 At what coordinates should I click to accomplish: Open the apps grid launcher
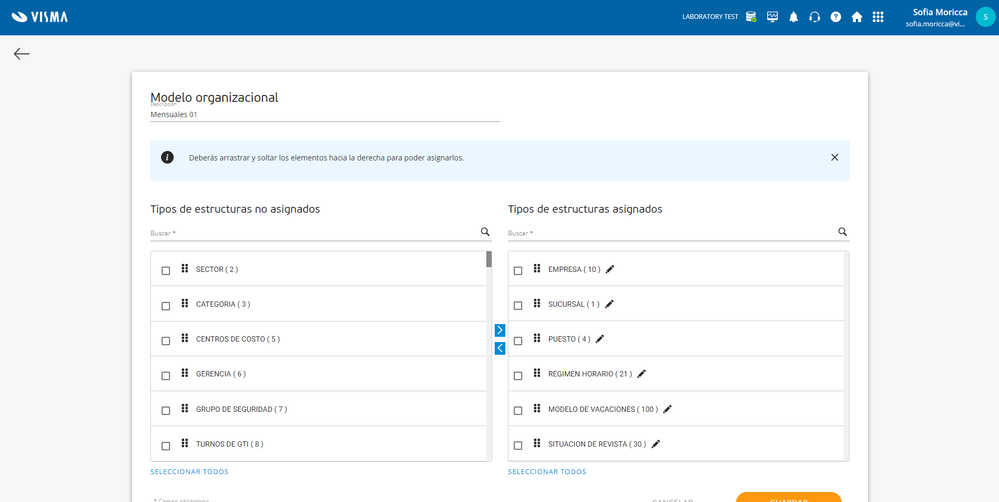878,17
